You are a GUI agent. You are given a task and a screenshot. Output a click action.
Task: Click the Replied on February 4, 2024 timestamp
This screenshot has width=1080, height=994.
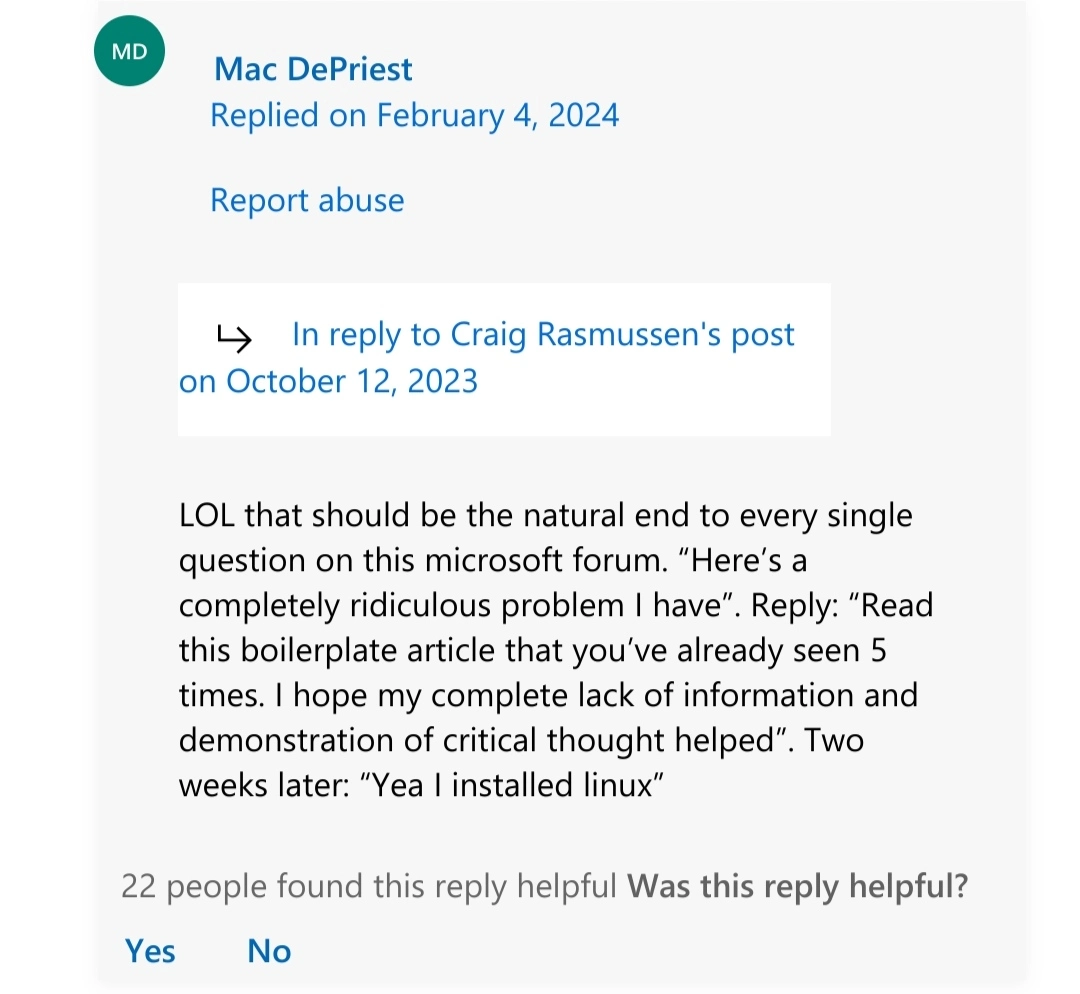click(414, 116)
